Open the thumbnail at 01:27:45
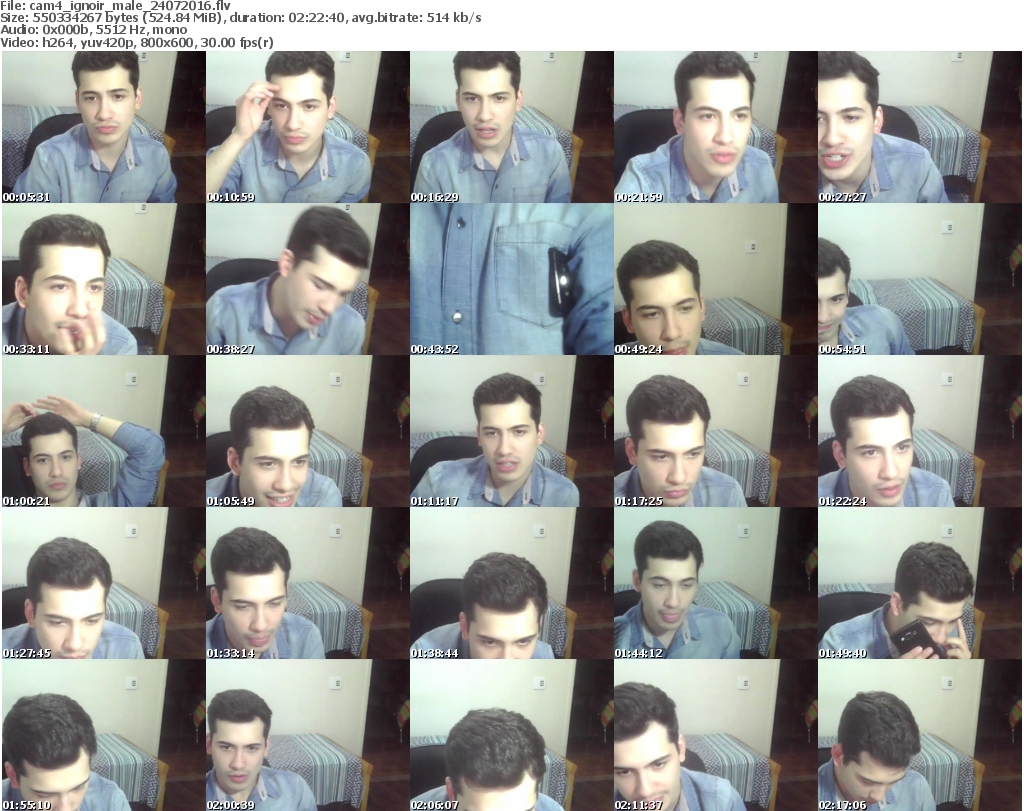Image resolution: width=1024 pixels, height=811 pixels. (x=103, y=583)
